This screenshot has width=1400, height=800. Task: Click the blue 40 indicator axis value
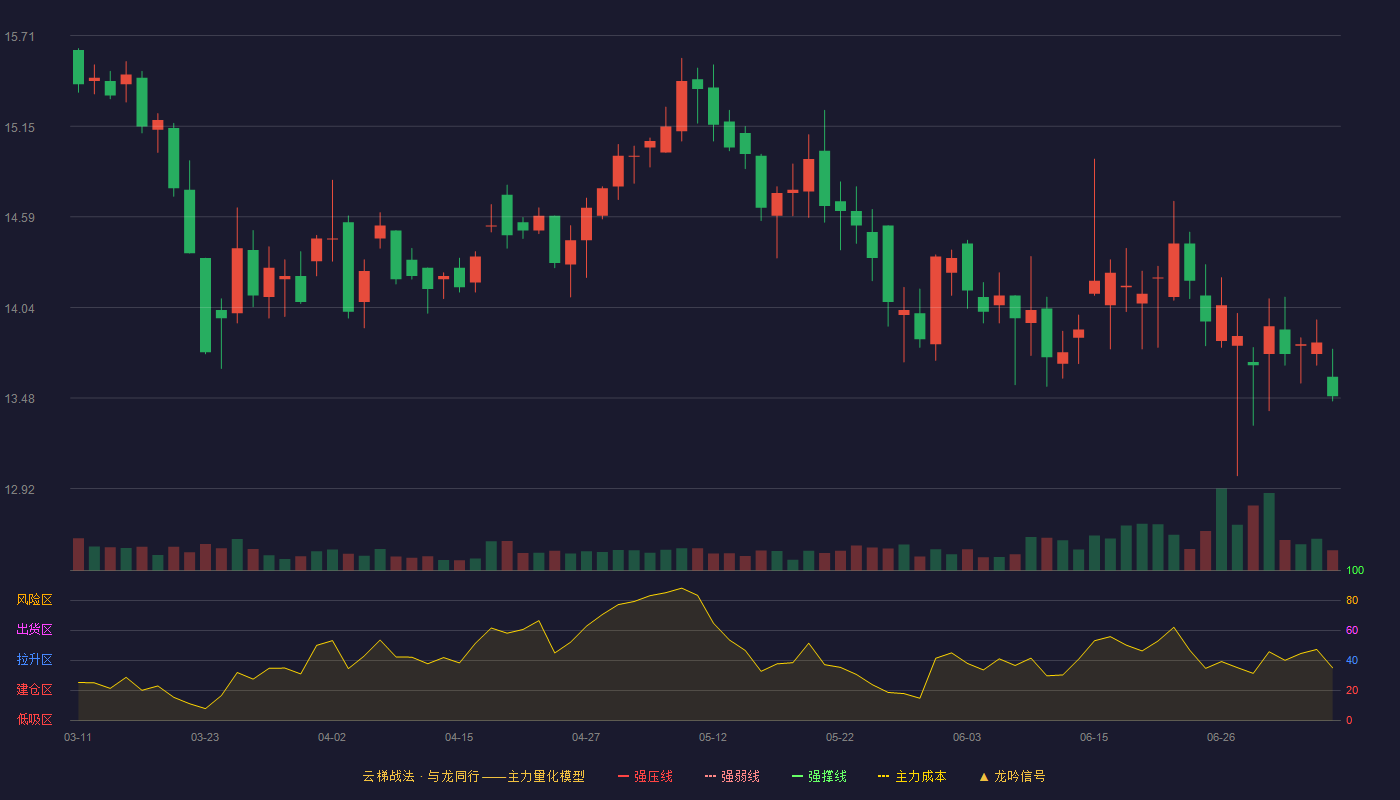[1352, 661]
